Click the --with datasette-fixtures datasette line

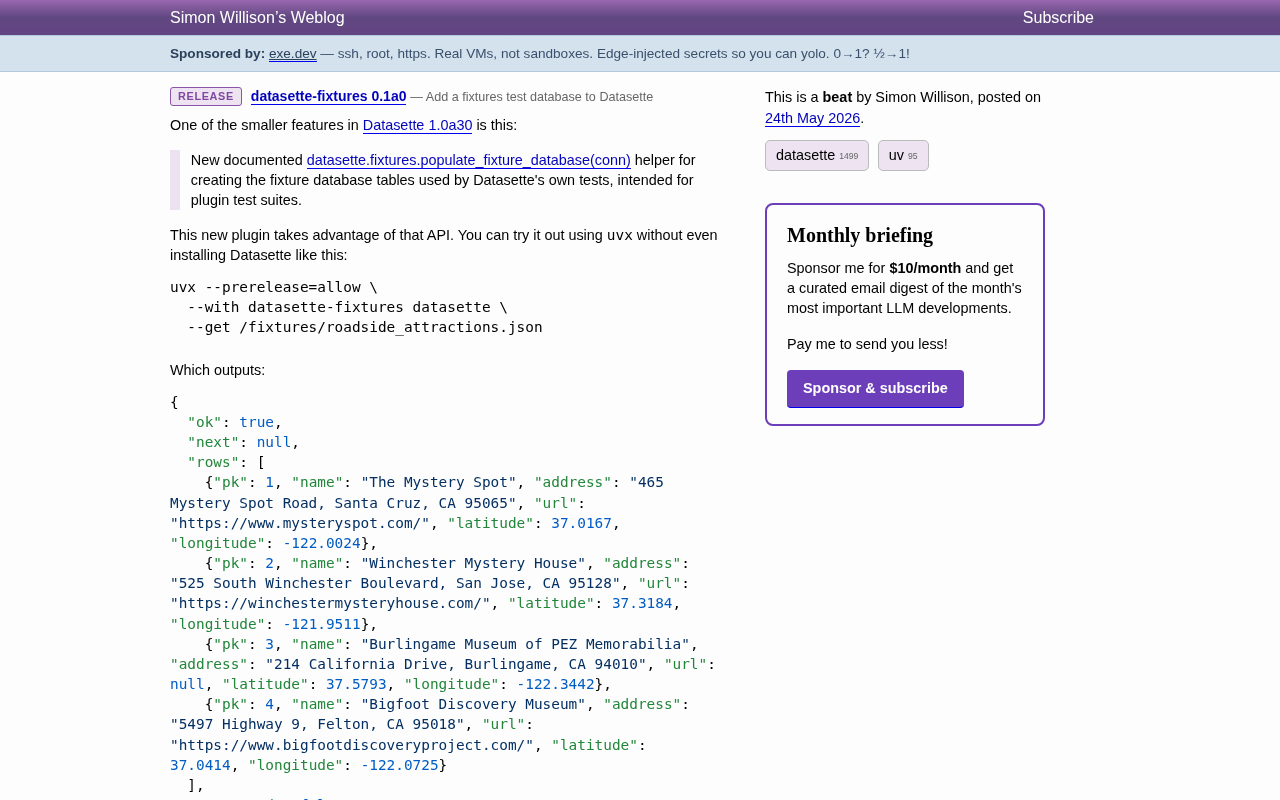[347, 307]
